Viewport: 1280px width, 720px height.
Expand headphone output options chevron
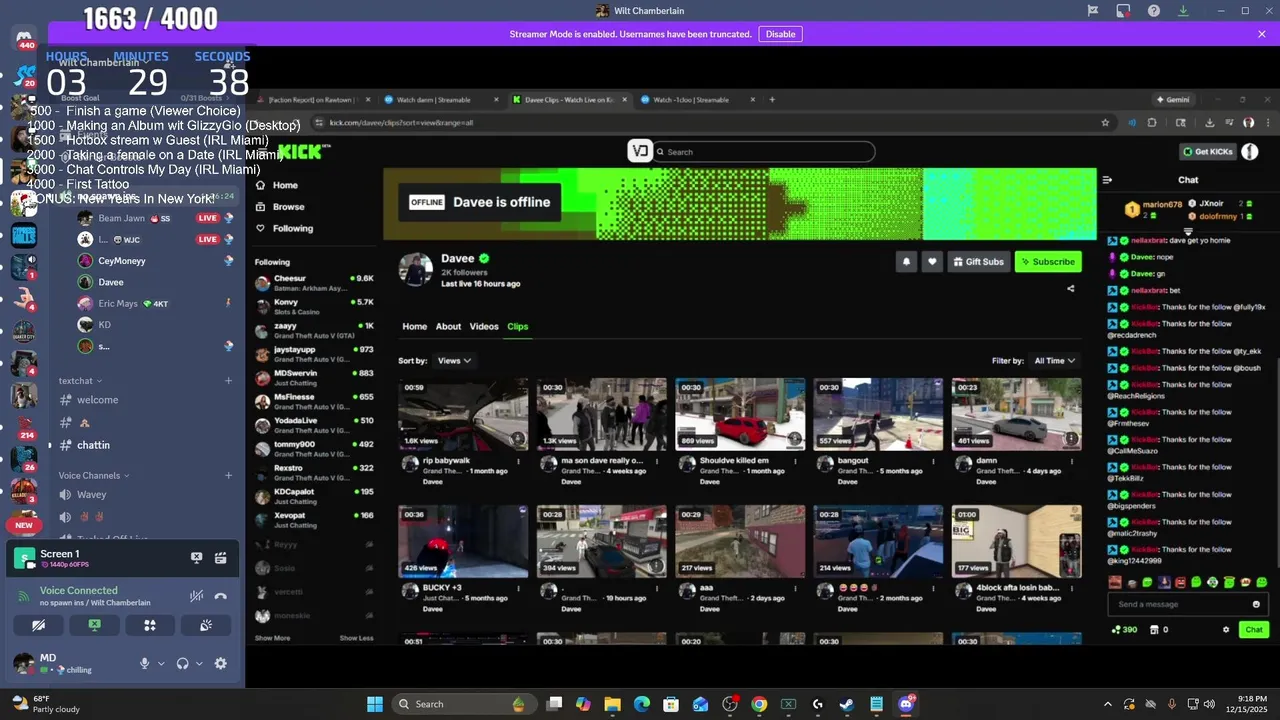click(199, 664)
